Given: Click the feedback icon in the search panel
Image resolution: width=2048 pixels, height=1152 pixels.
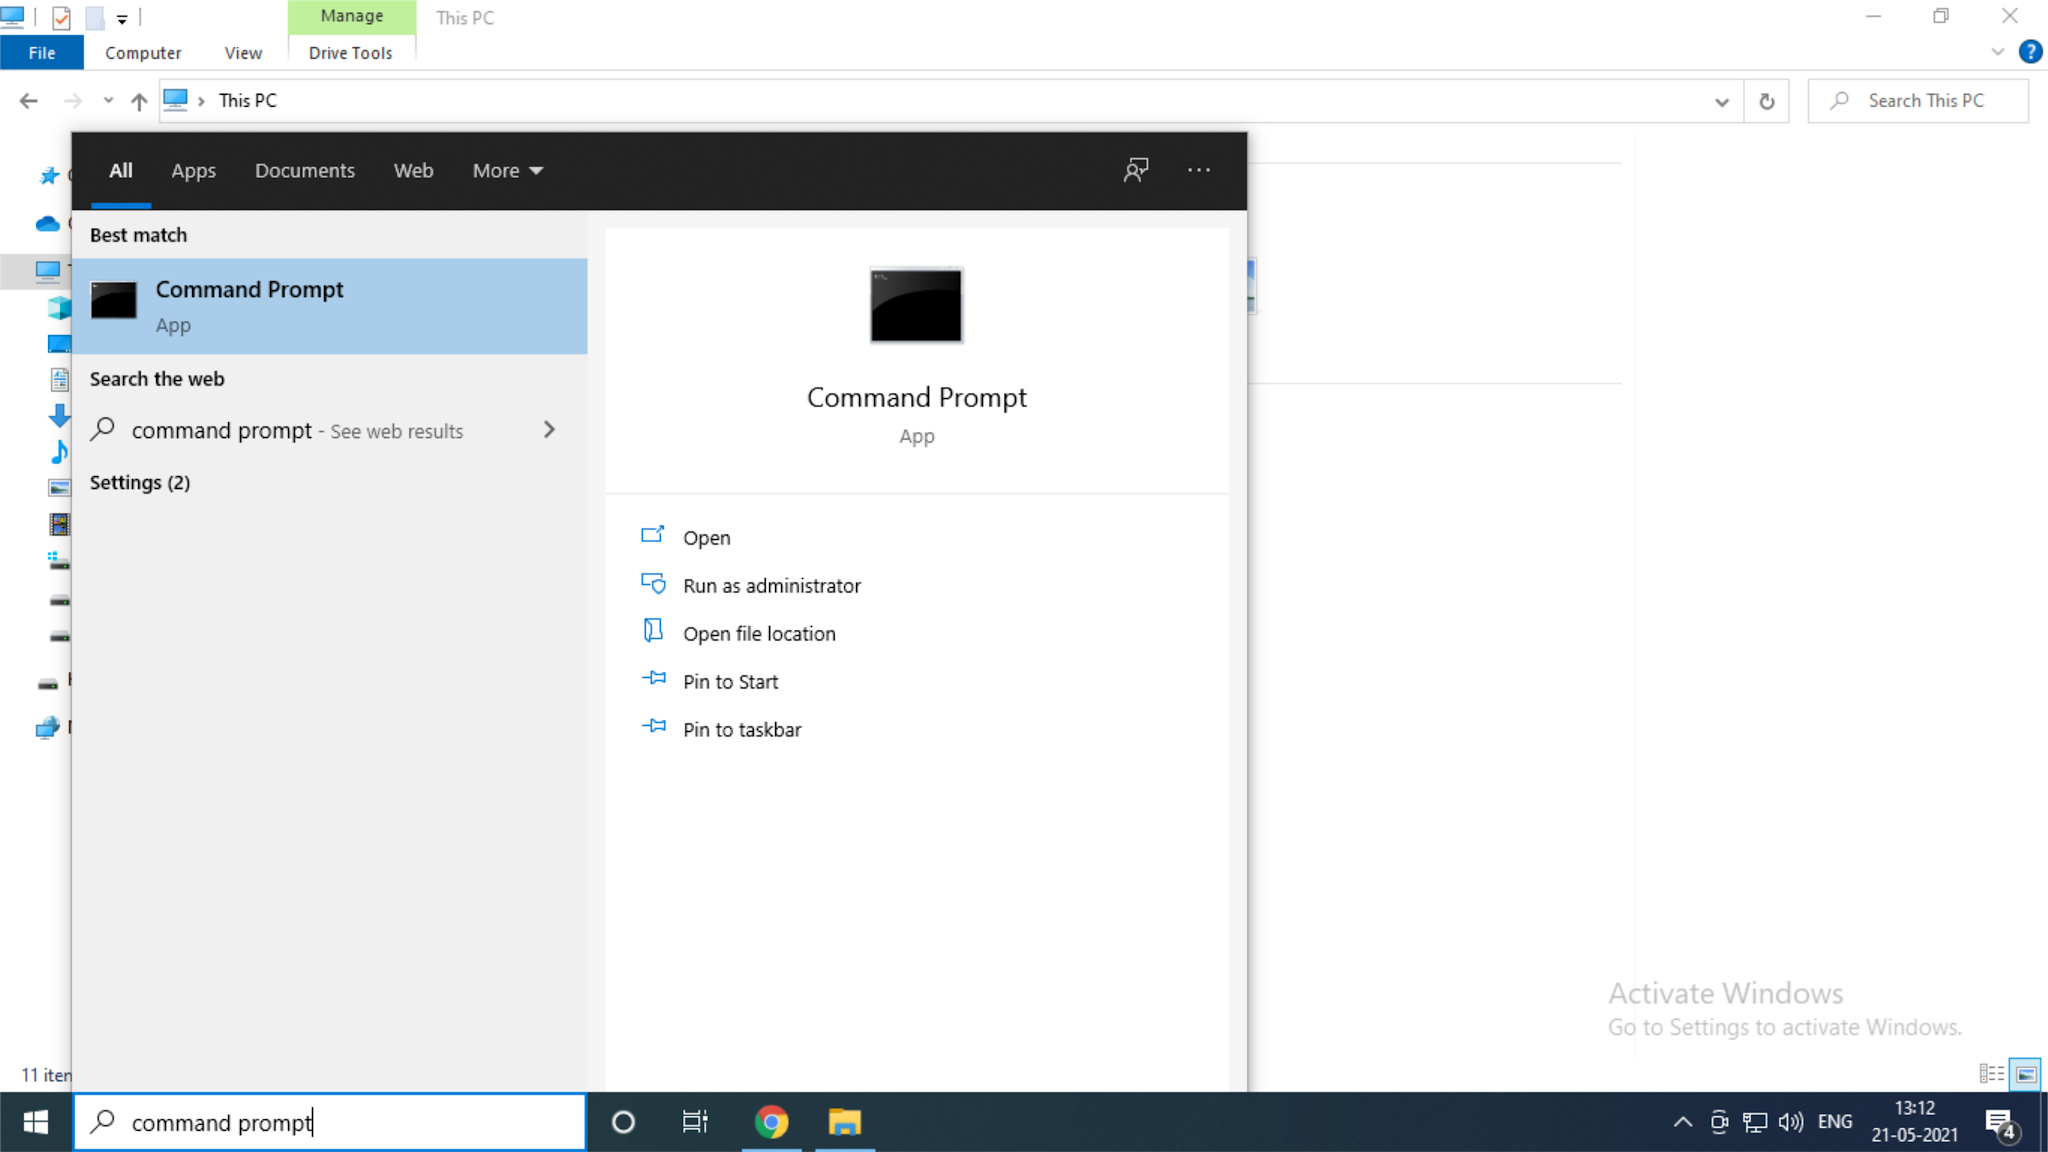Looking at the screenshot, I should [1135, 170].
